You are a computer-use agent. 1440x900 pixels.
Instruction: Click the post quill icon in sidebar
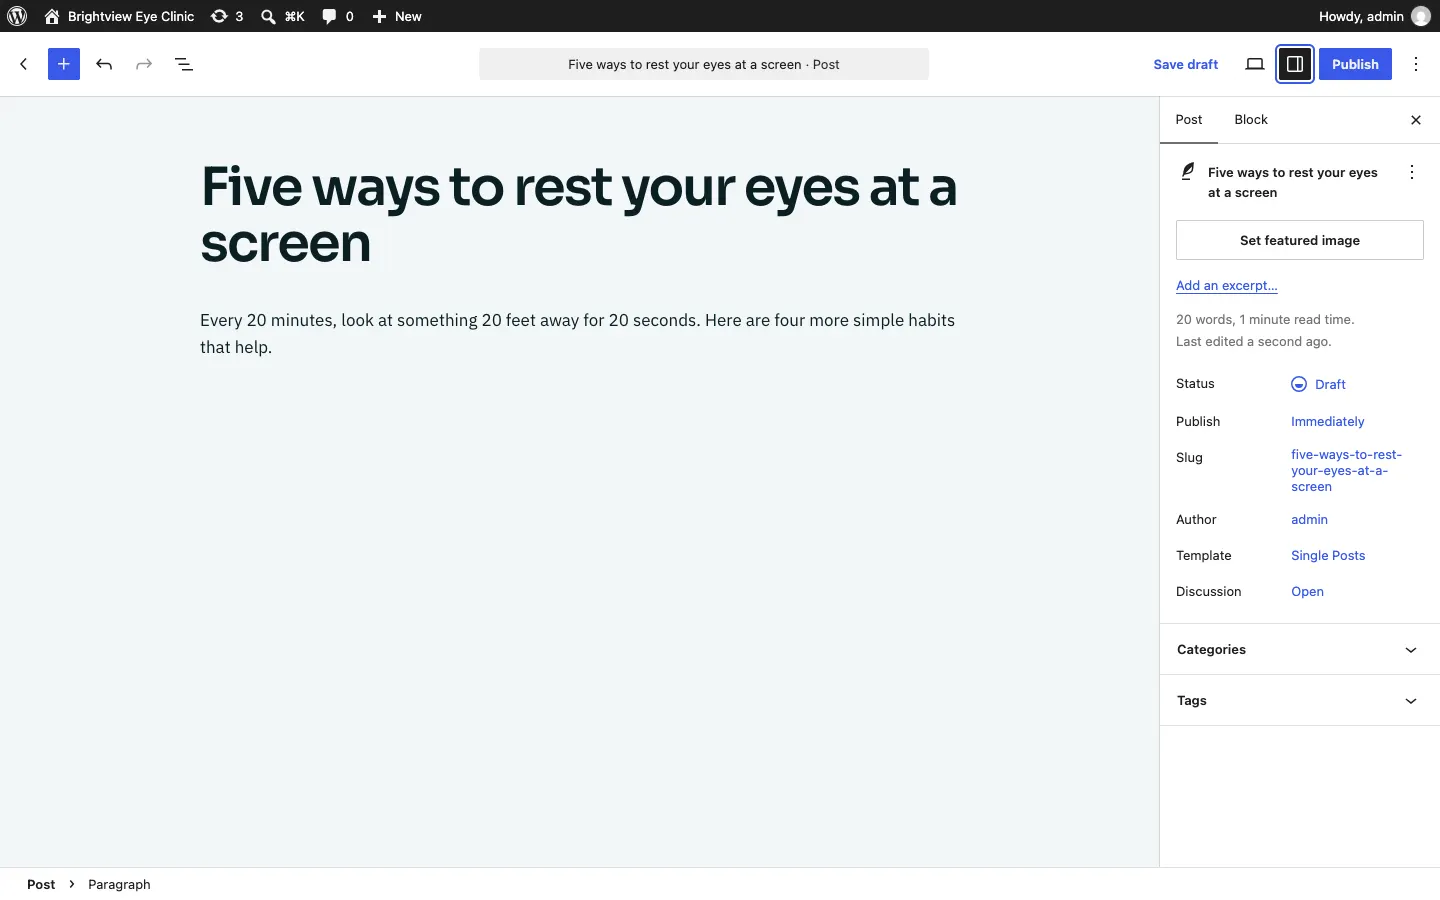point(1188,172)
